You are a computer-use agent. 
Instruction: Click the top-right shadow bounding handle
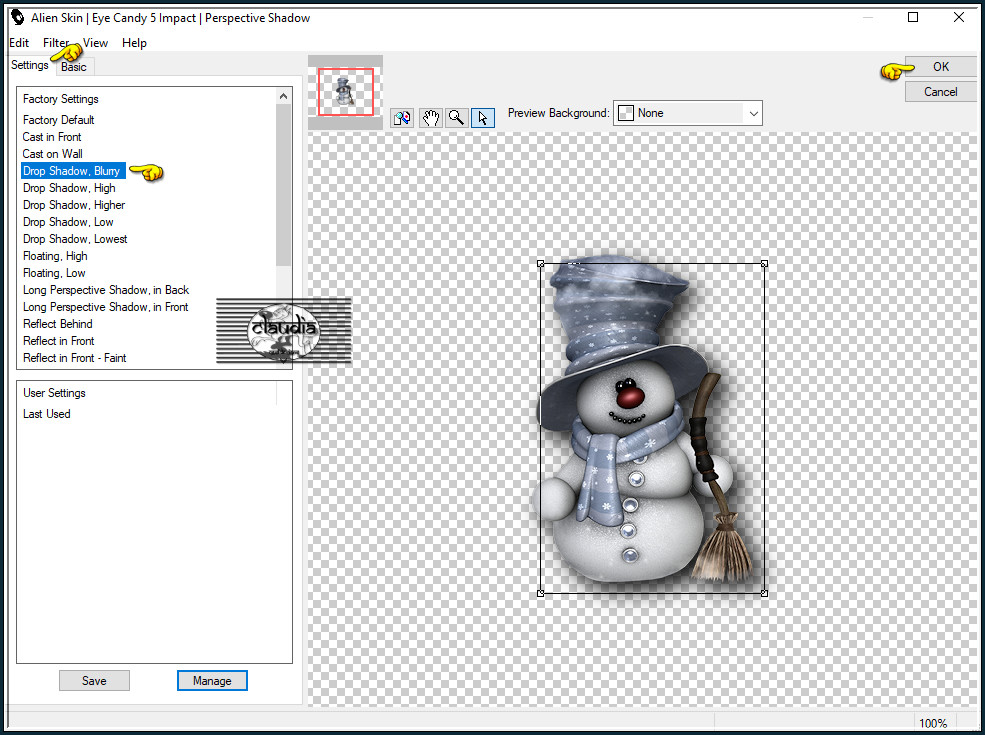pos(765,264)
